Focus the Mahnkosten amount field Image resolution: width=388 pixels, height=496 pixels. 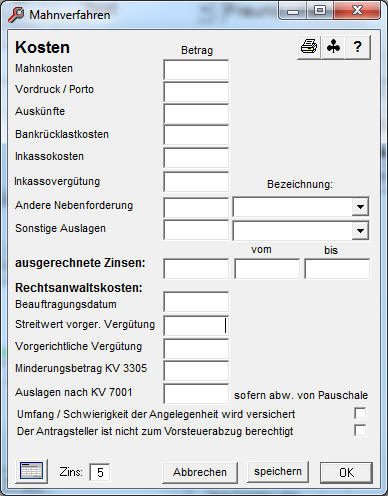[x=196, y=70]
